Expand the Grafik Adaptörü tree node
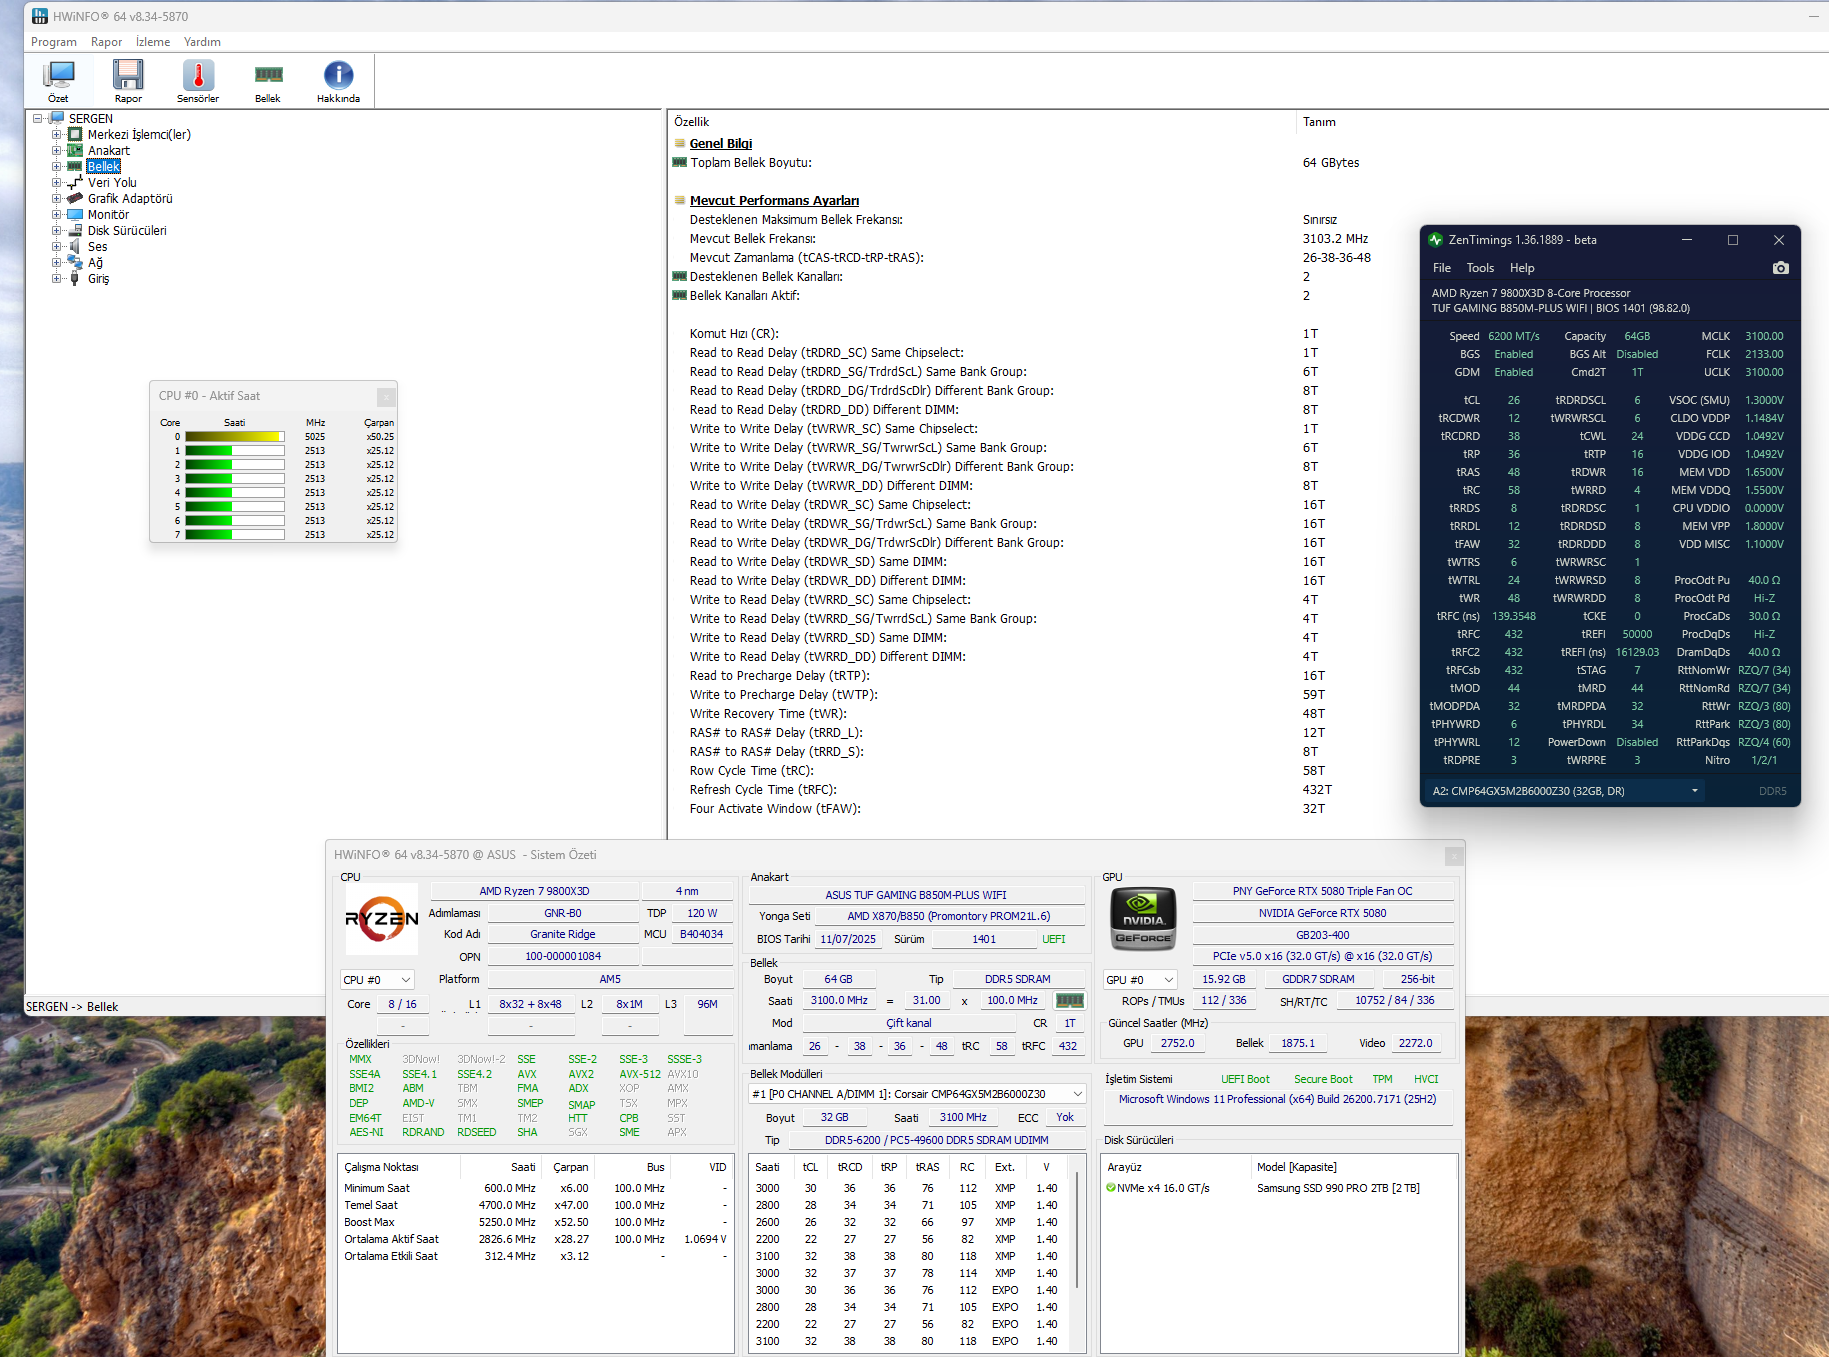The image size is (1829, 1357). pos(57,198)
